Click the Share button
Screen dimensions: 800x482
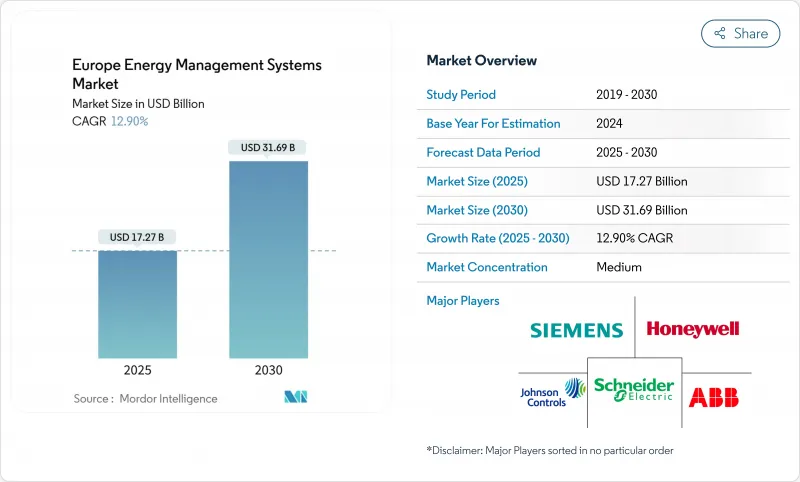[741, 33]
